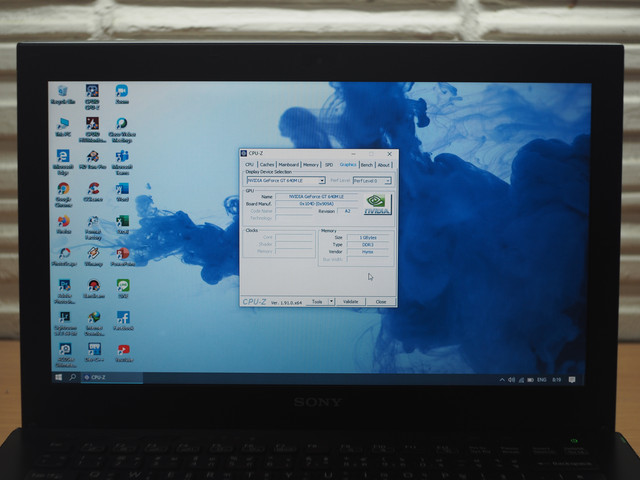Open the Internet Download Manager shortcut
Screen dimensions: 640x480
point(94,324)
